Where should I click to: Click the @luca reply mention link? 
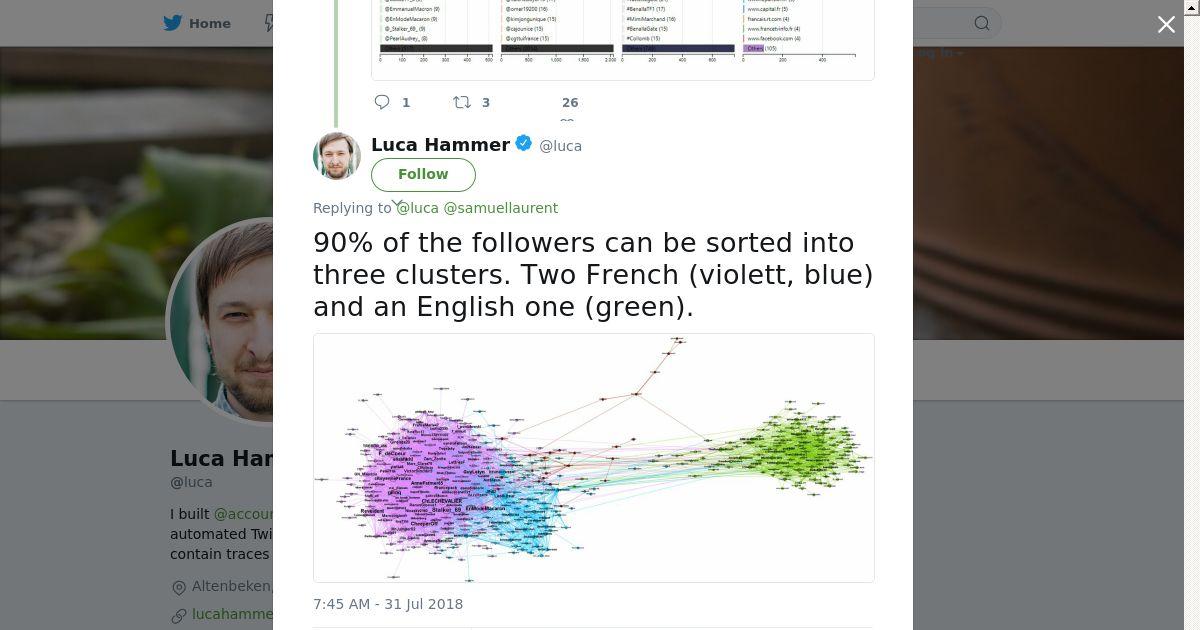click(x=418, y=208)
